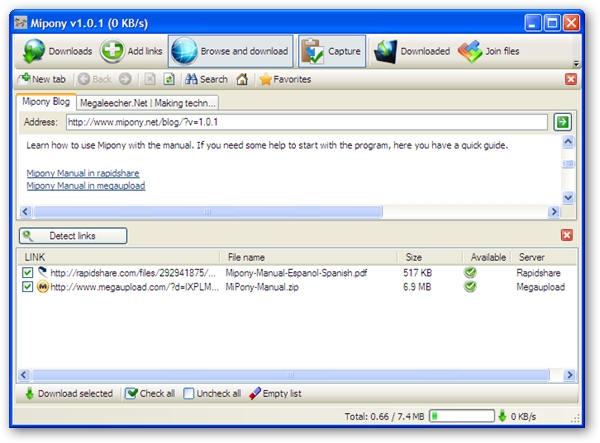Click the Check all button
This screenshot has height=443, width=600.
(x=150, y=393)
